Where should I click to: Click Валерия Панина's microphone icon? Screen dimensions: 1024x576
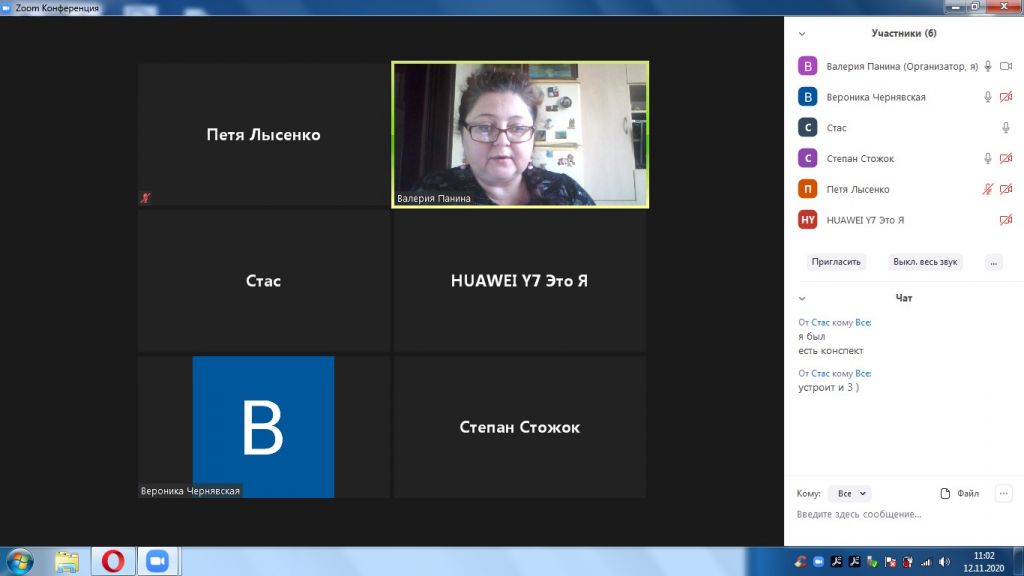988,66
